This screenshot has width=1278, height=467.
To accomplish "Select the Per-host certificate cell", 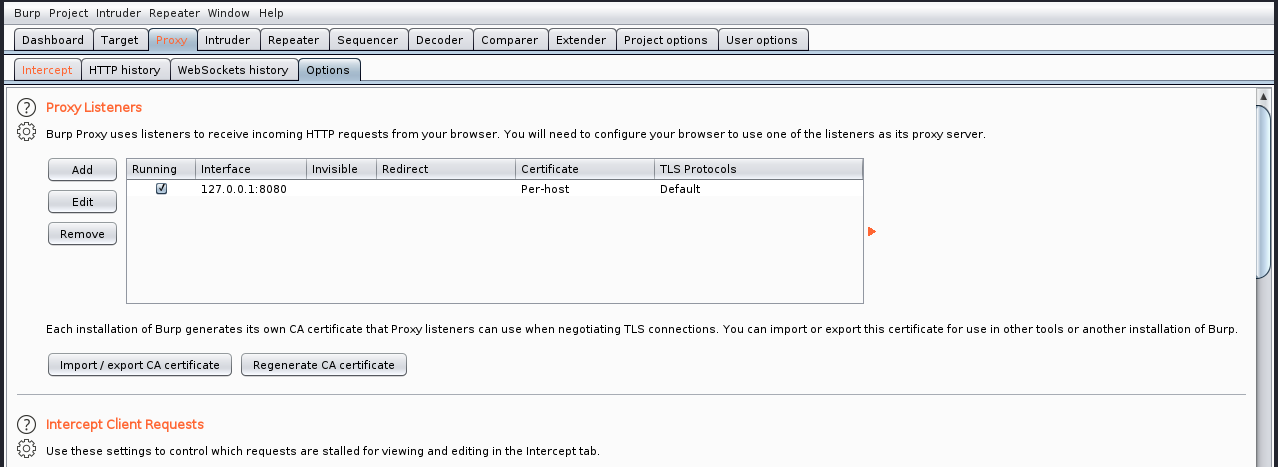I will point(585,189).
